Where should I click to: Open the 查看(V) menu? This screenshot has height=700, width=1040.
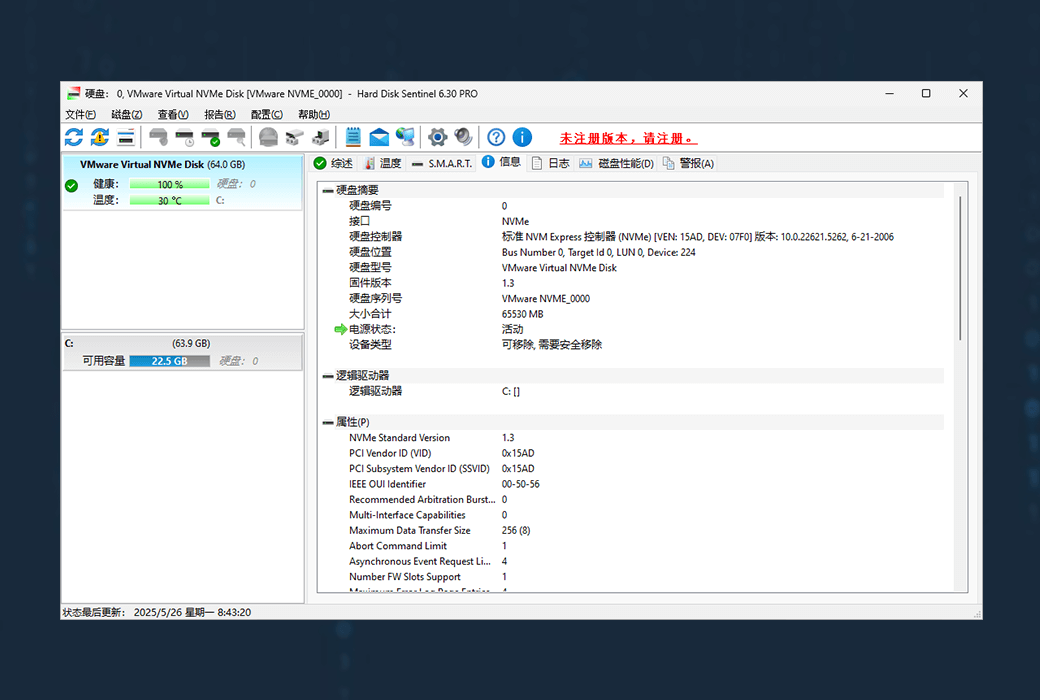[x=173, y=114]
